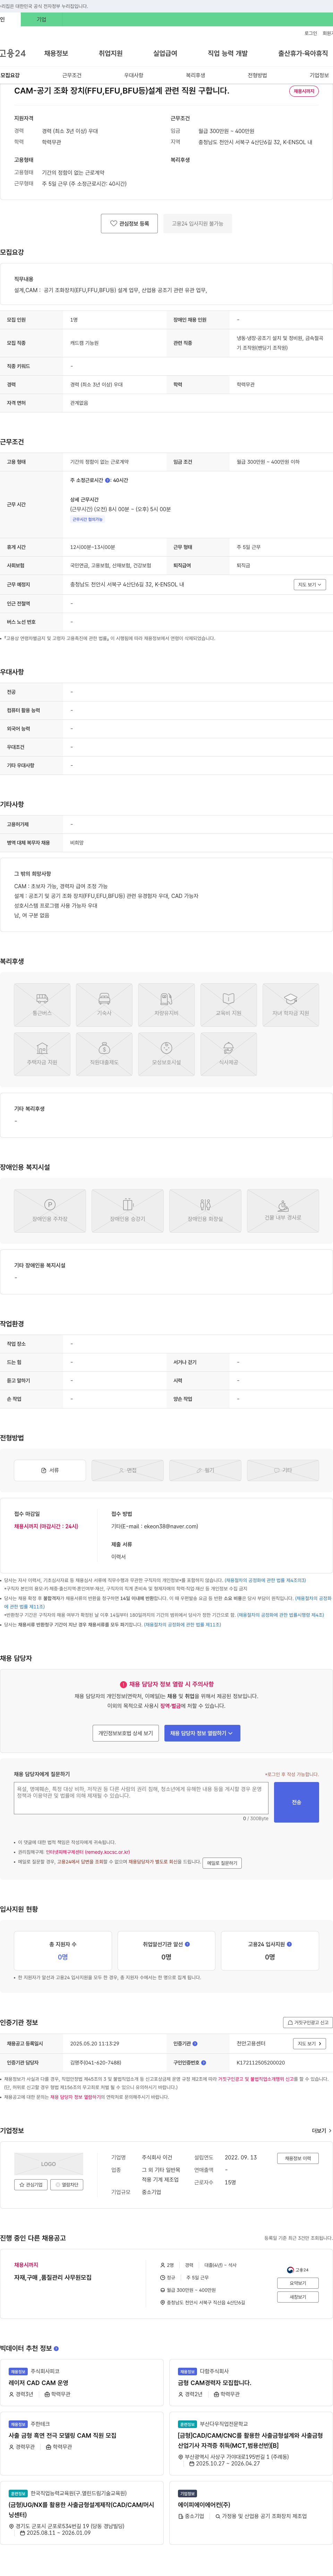Open 더보기 in 기업정보 section
The image size is (333, 2576).
click(321, 2131)
